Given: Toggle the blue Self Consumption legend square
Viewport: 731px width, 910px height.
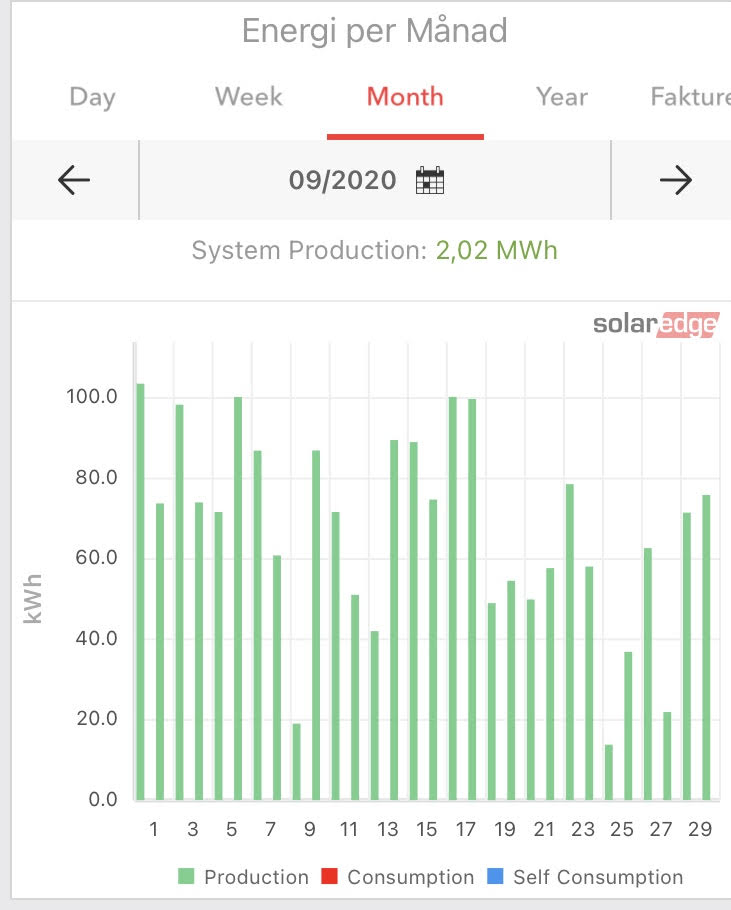Looking at the screenshot, I should [x=495, y=877].
